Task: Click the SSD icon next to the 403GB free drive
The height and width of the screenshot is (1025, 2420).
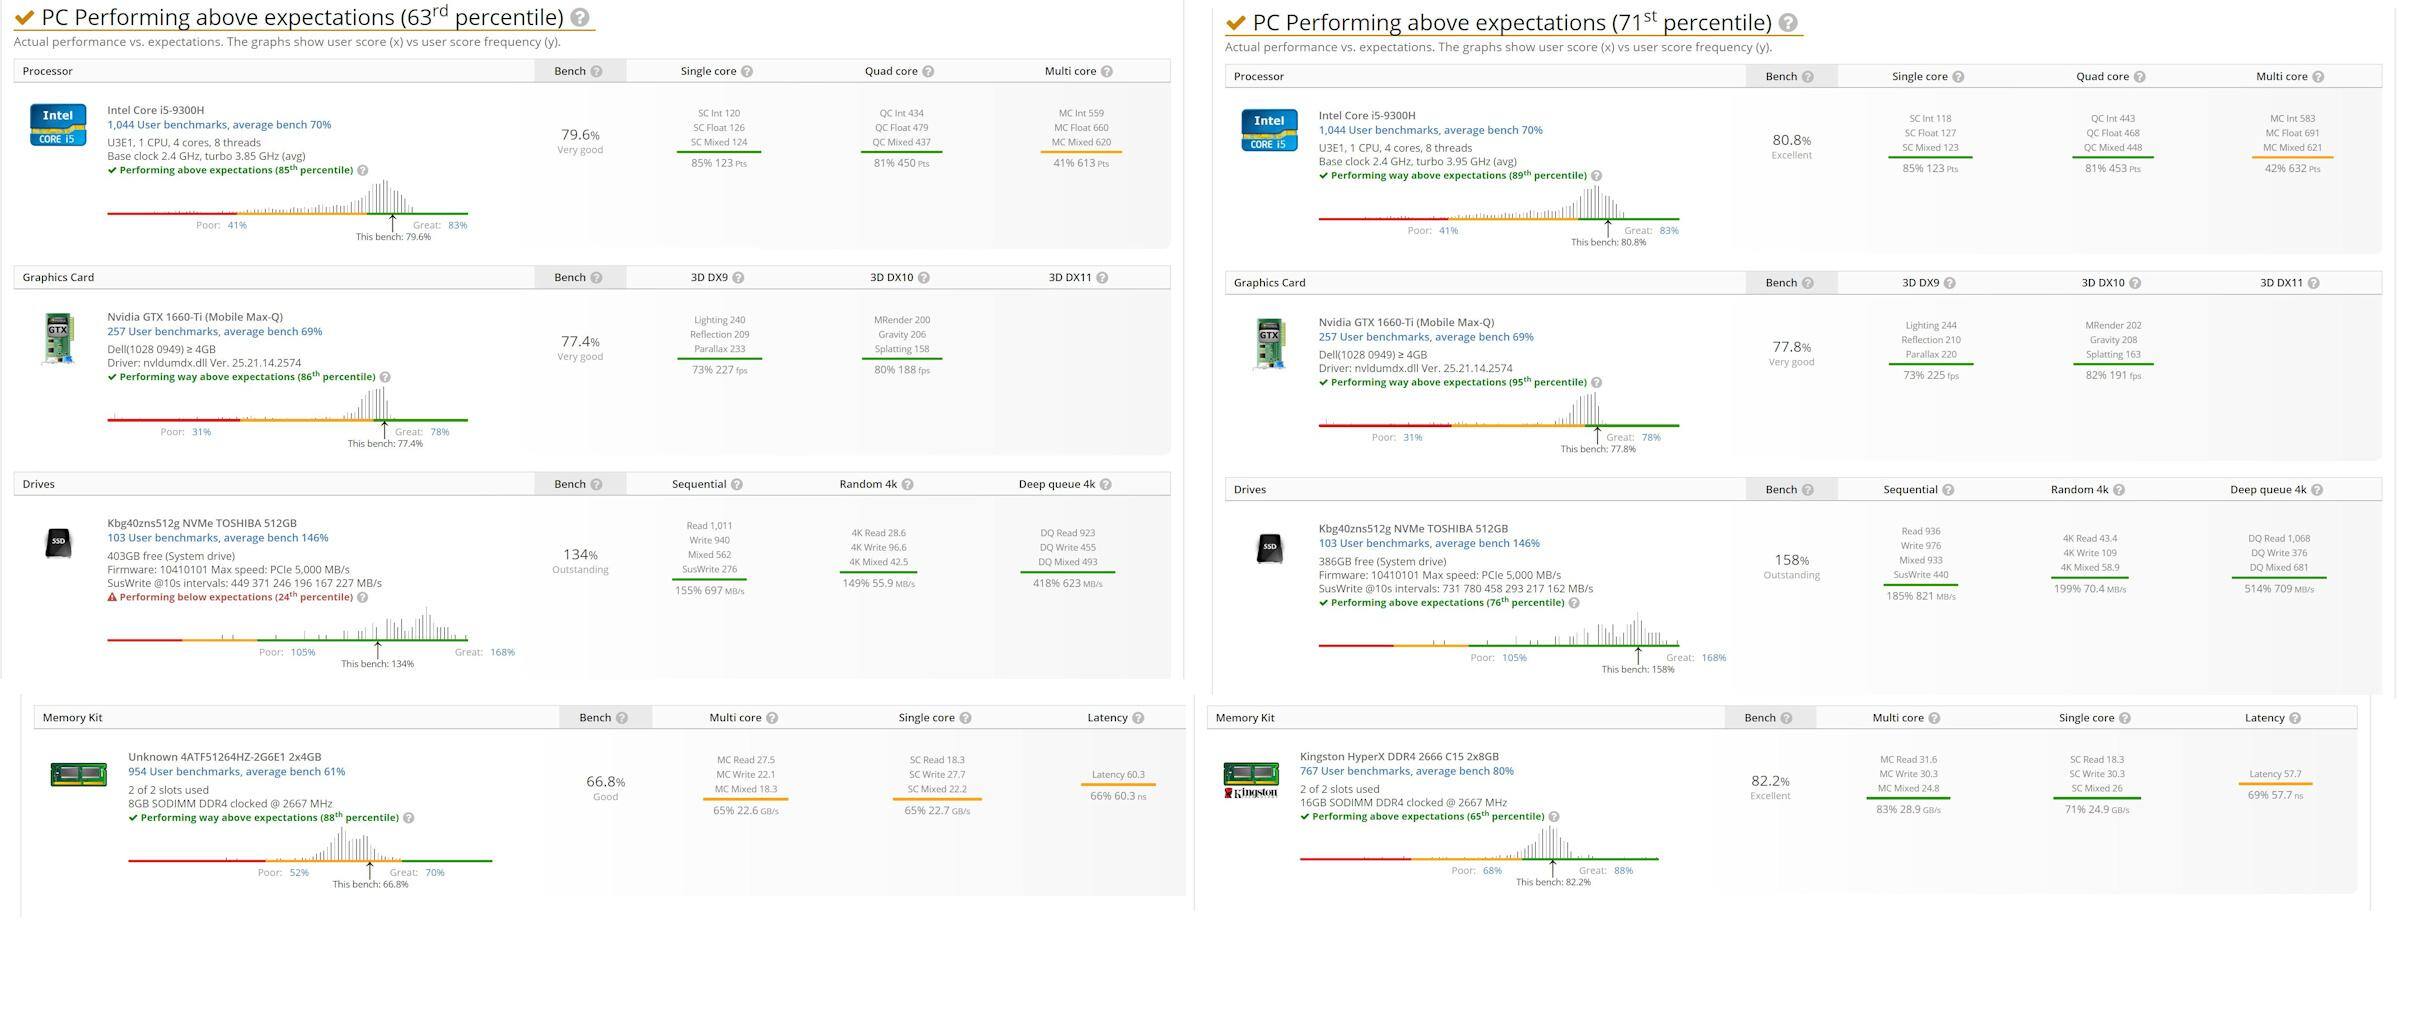Action: (58, 542)
